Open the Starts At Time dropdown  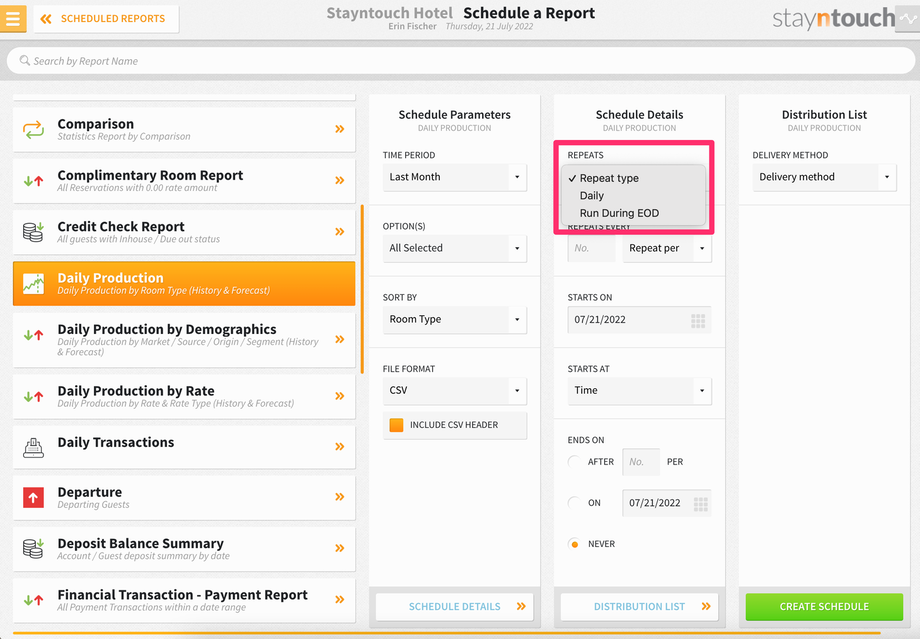pos(640,391)
